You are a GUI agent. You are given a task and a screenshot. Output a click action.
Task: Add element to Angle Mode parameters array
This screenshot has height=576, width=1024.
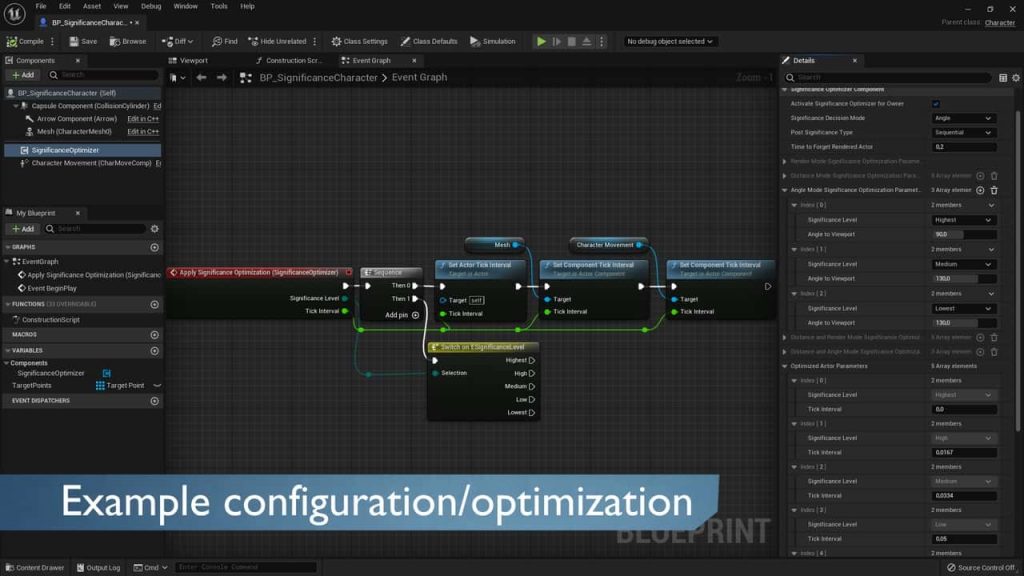click(980, 190)
